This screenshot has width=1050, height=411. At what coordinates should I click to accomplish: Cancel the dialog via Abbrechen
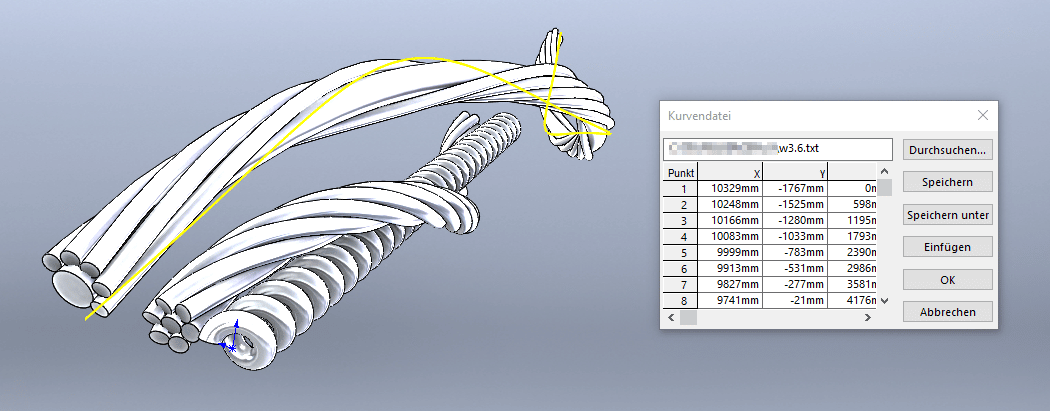click(947, 312)
